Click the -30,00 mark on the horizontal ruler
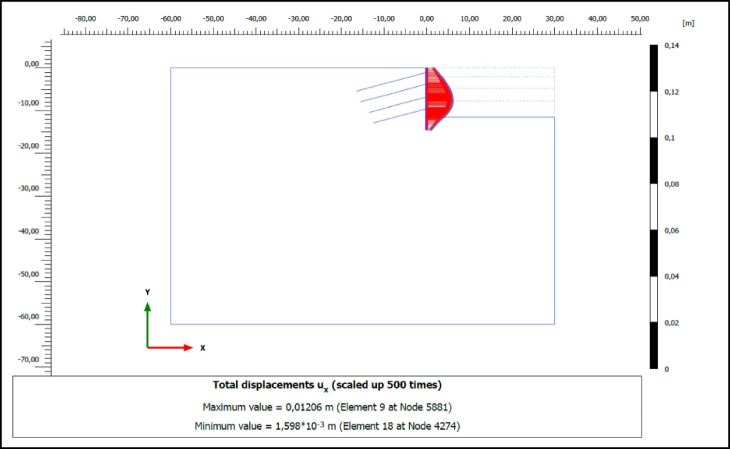730x449 pixels. [298, 19]
